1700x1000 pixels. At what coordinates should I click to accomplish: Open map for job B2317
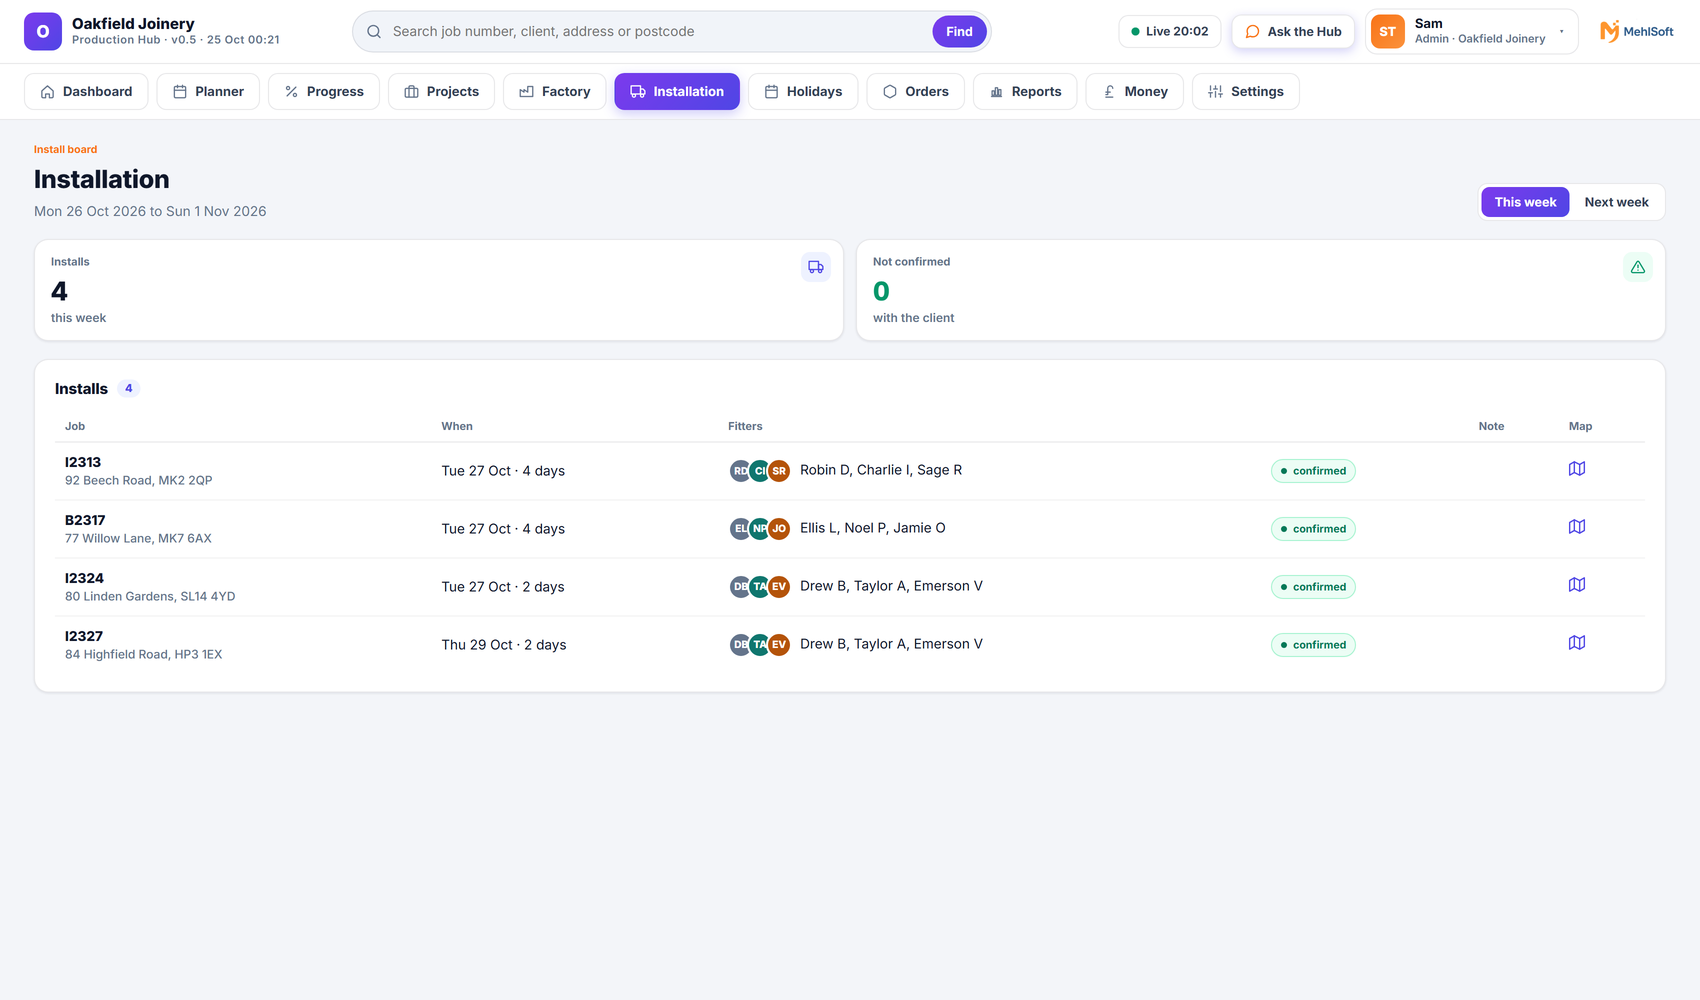click(1577, 527)
